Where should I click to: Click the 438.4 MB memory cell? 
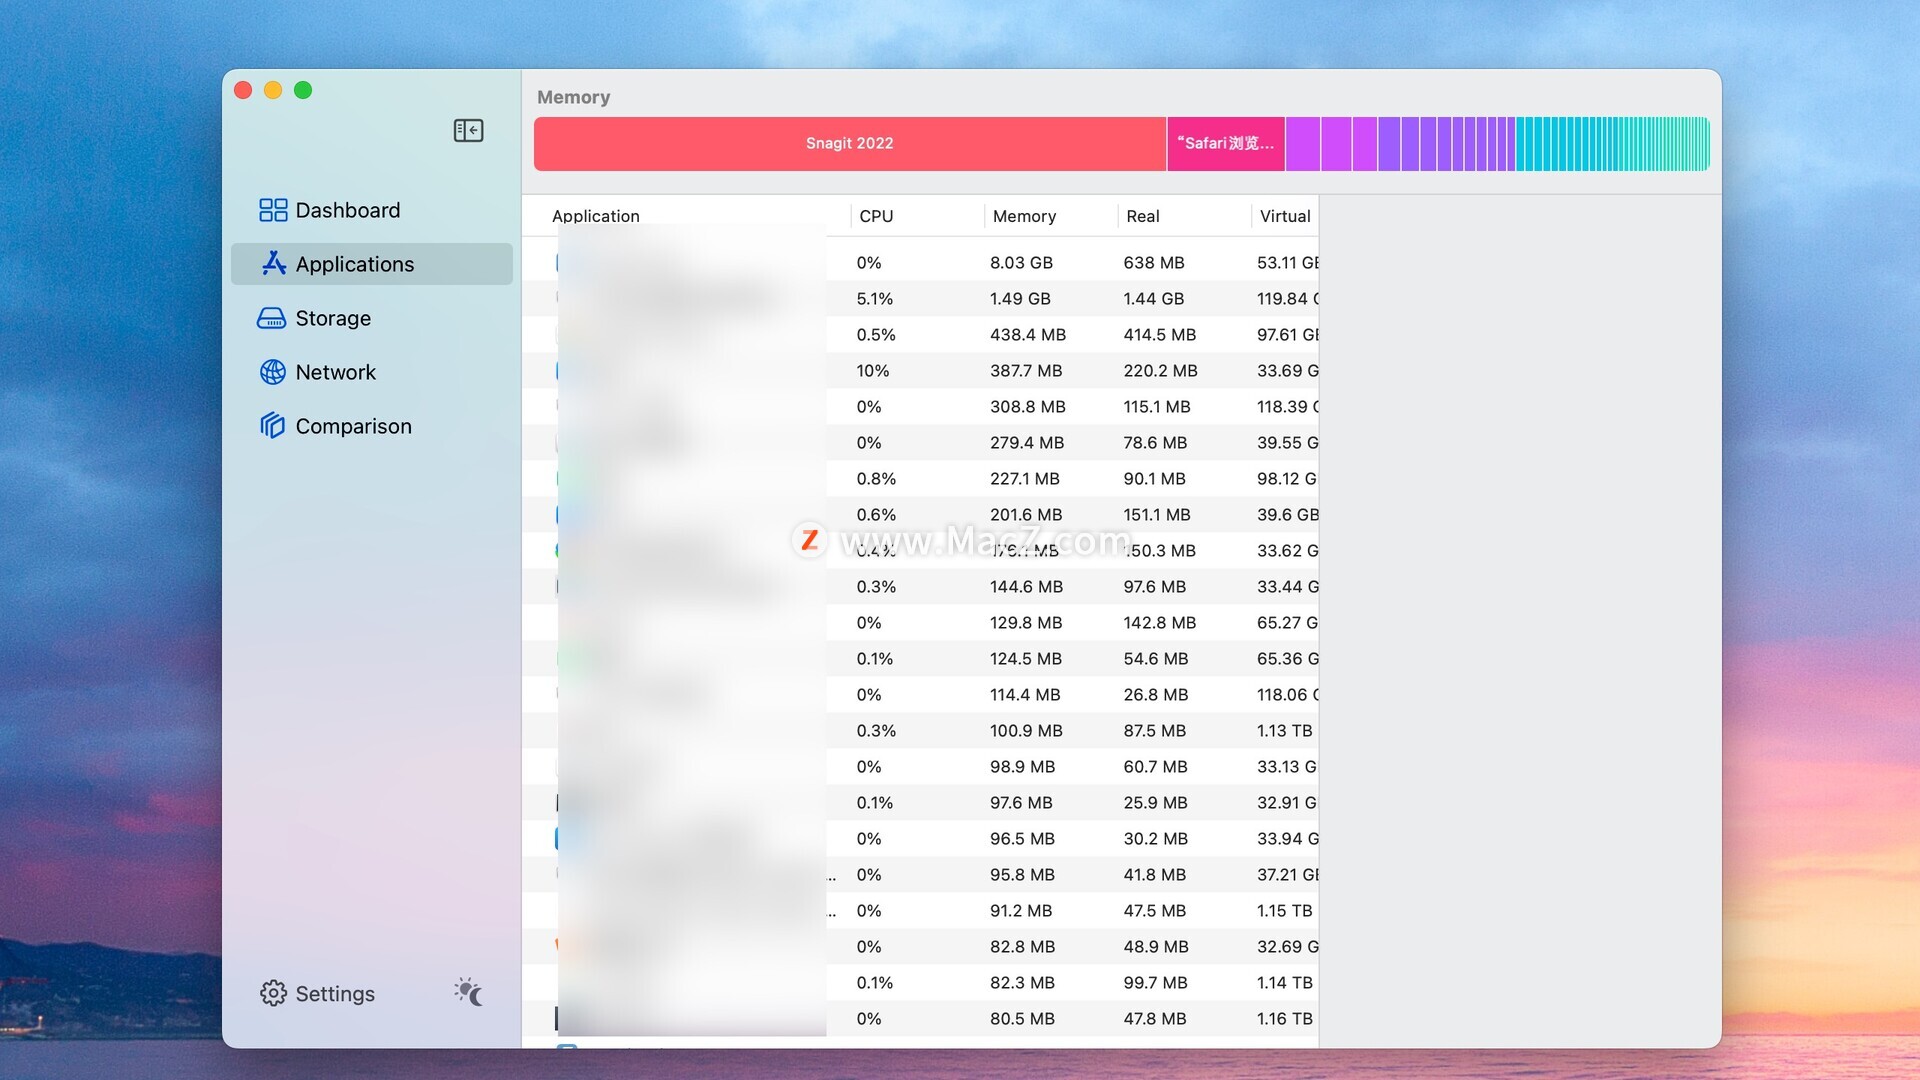coord(1028,335)
